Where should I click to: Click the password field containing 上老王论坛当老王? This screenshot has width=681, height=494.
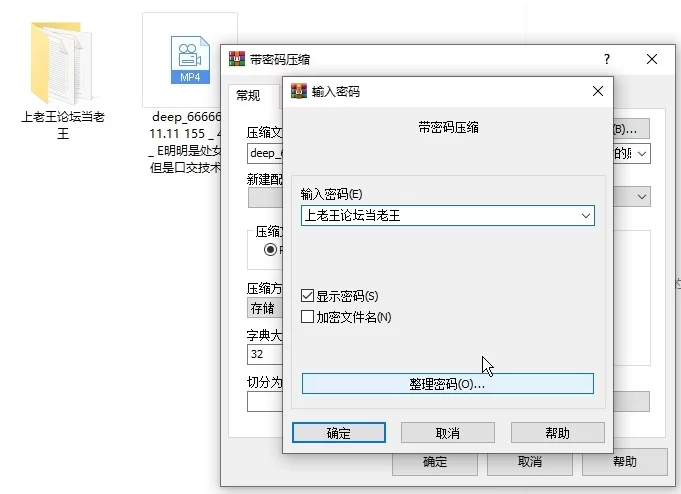click(448, 216)
